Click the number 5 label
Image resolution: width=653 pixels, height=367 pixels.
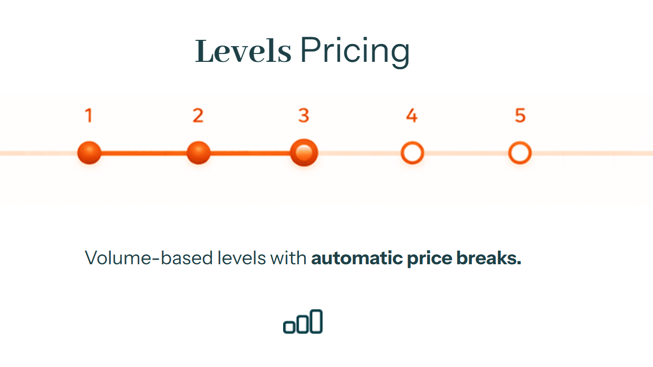click(x=520, y=116)
